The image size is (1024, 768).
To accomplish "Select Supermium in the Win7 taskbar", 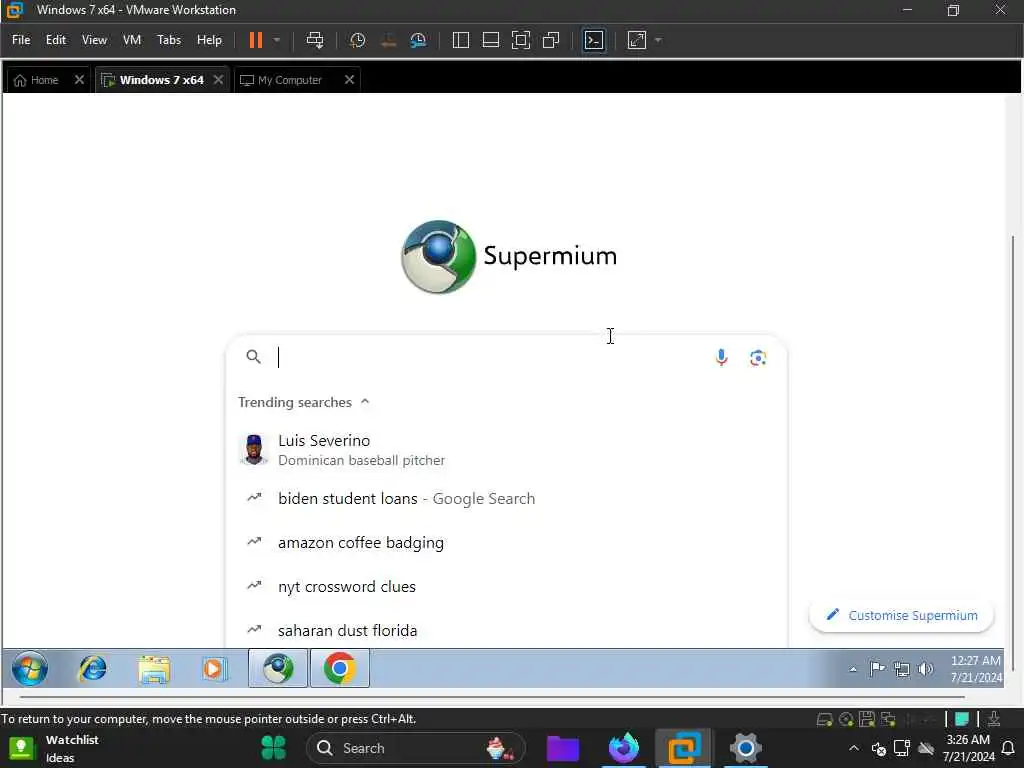I will [x=278, y=668].
